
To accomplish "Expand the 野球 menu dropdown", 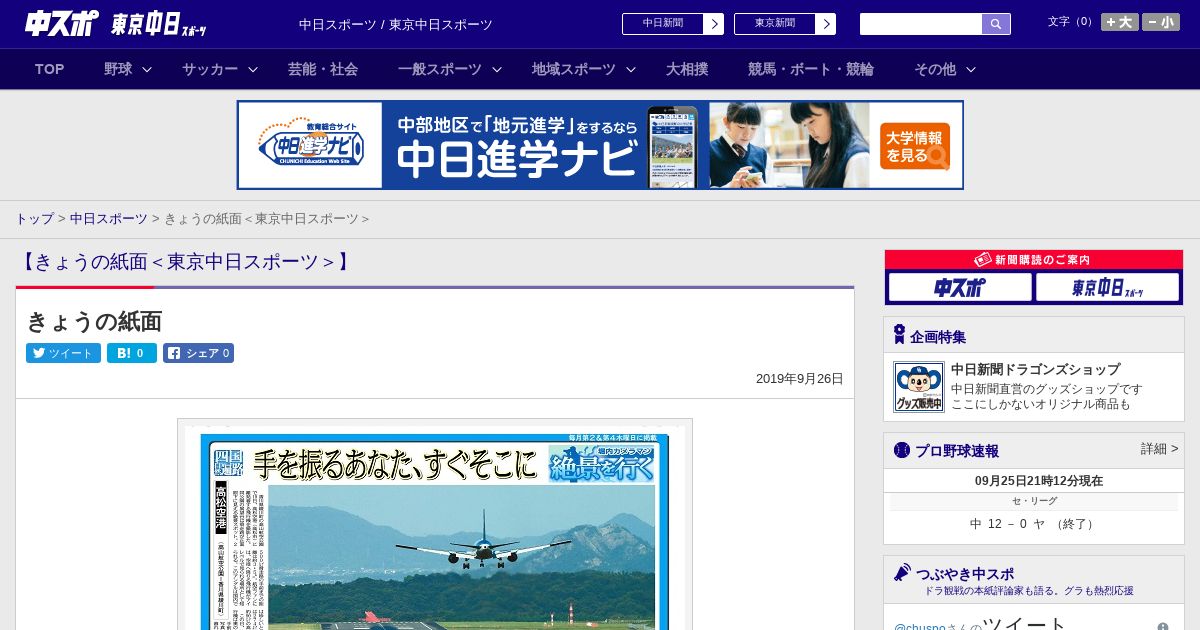I will click(x=147, y=69).
